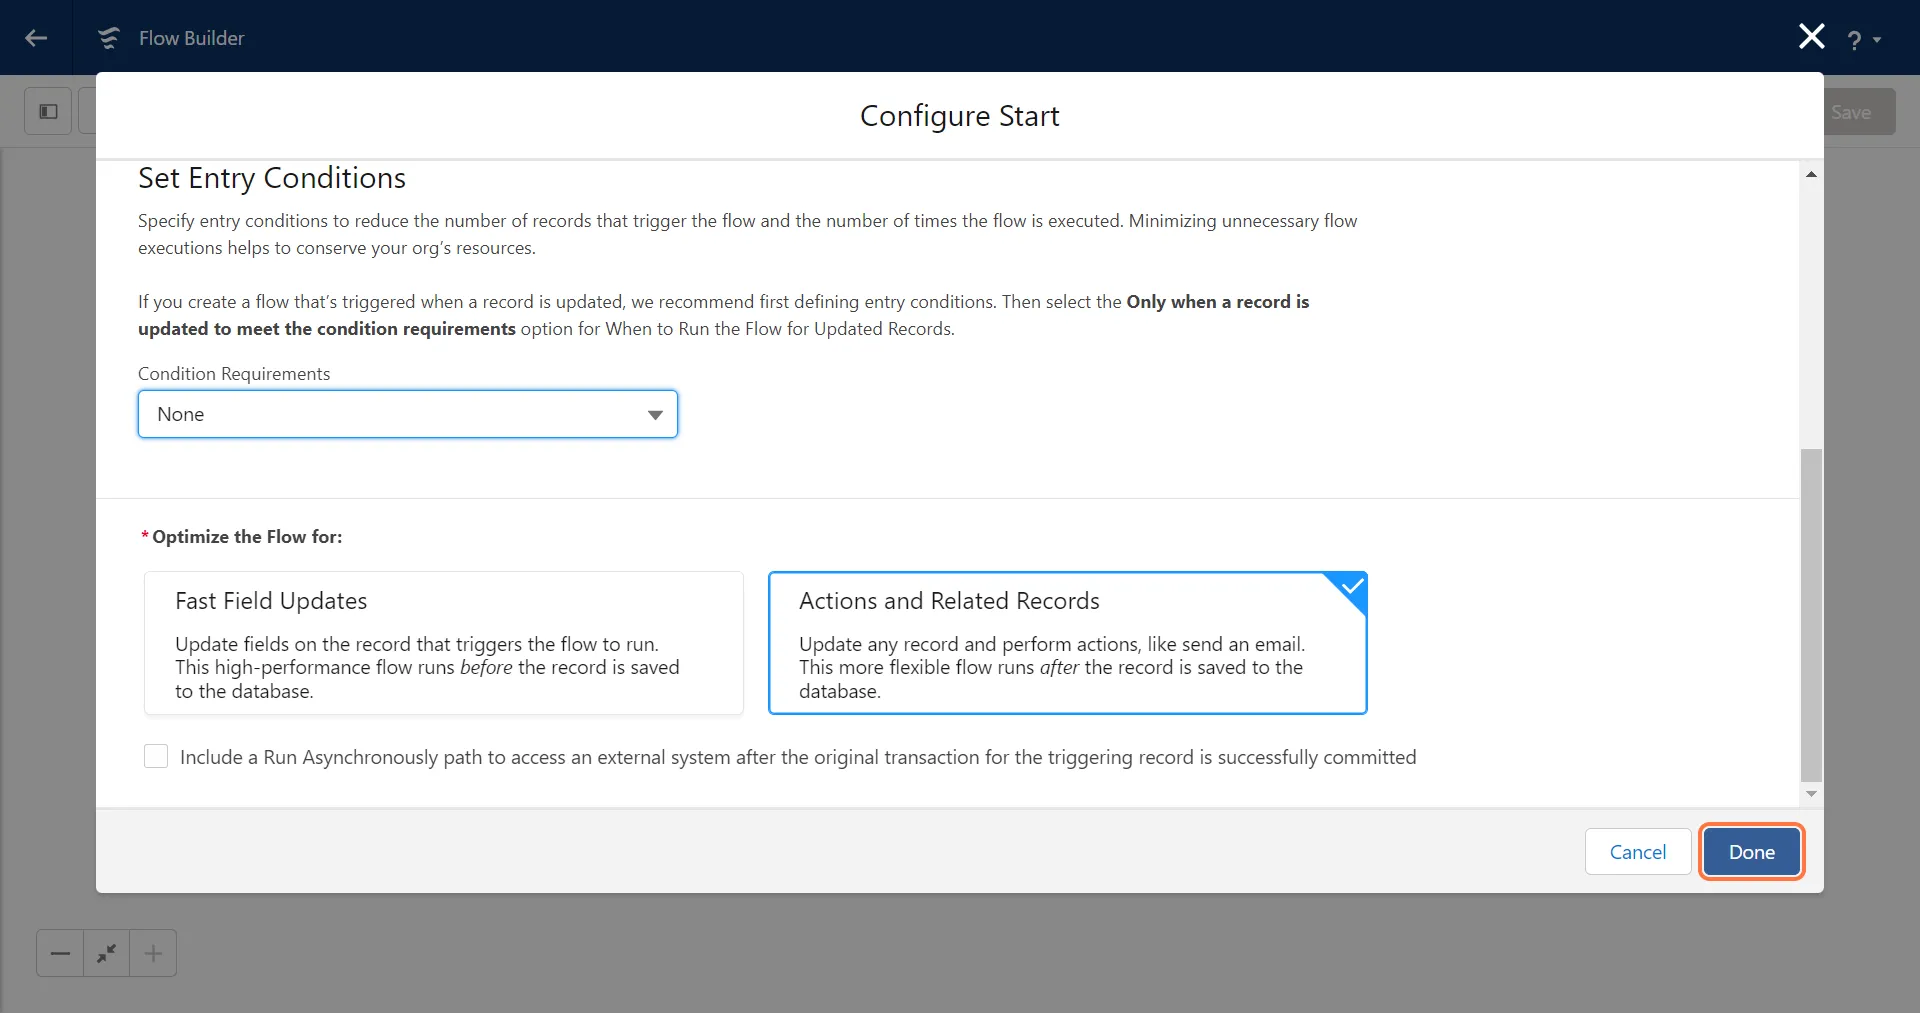Zoom in the canvas with plus icon

pyautogui.click(x=153, y=953)
